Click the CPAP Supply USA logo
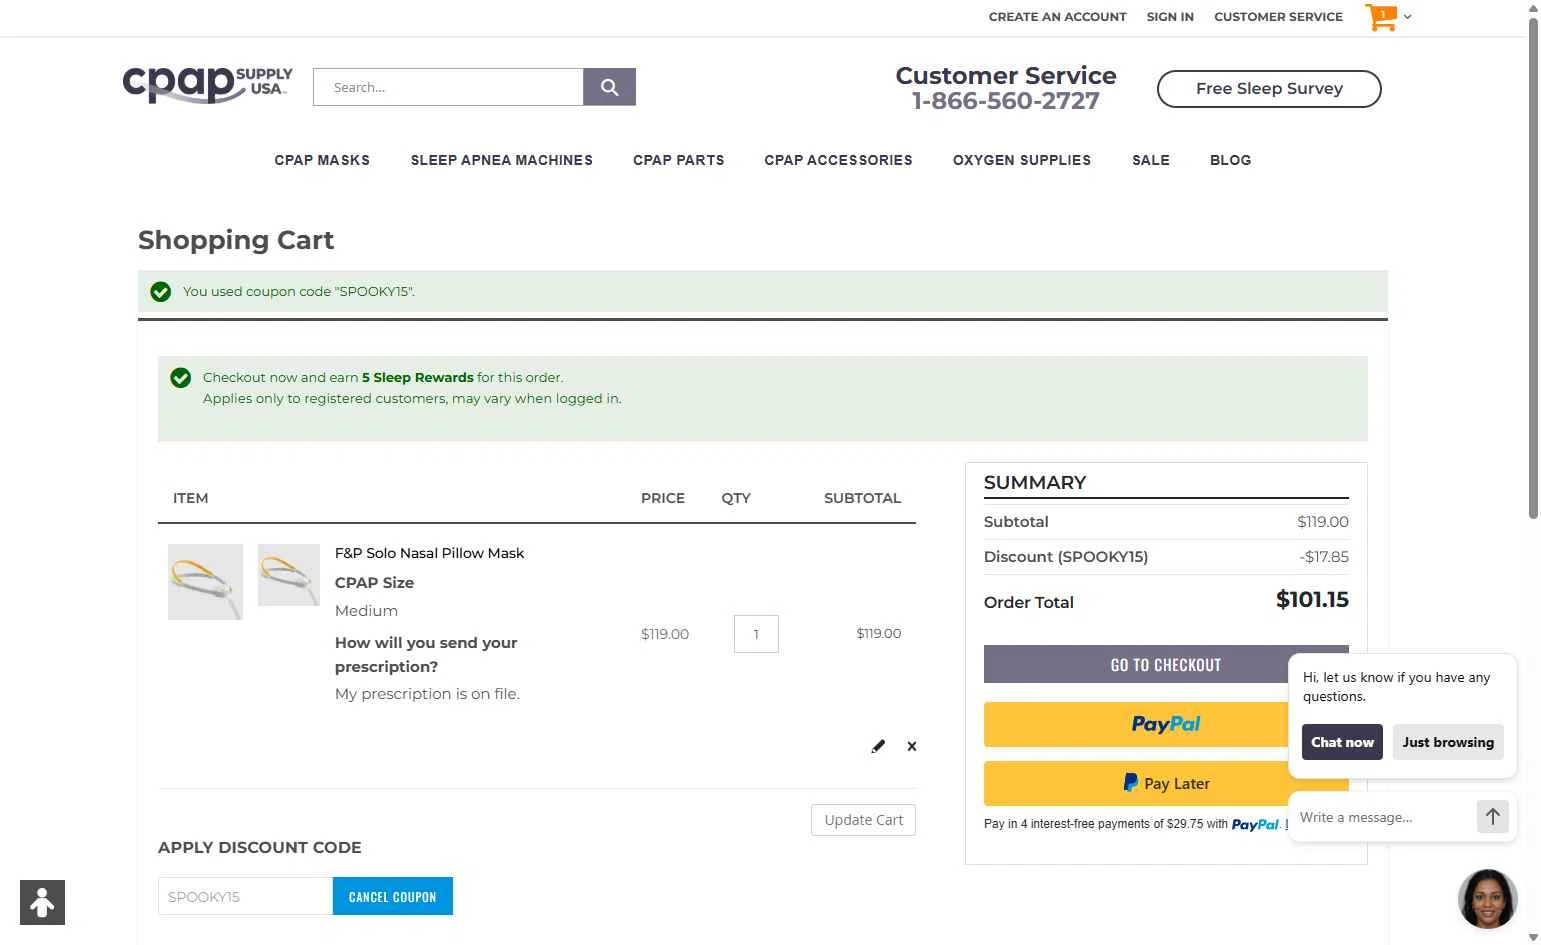Screen dimensions: 1541x945 click(x=208, y=85)
